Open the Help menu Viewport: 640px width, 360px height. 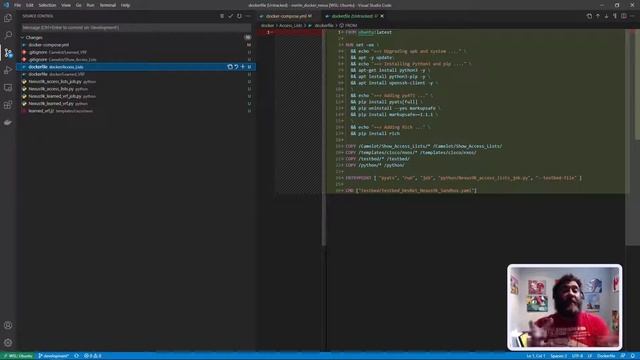pyautogui.click(x=125, y=5)
